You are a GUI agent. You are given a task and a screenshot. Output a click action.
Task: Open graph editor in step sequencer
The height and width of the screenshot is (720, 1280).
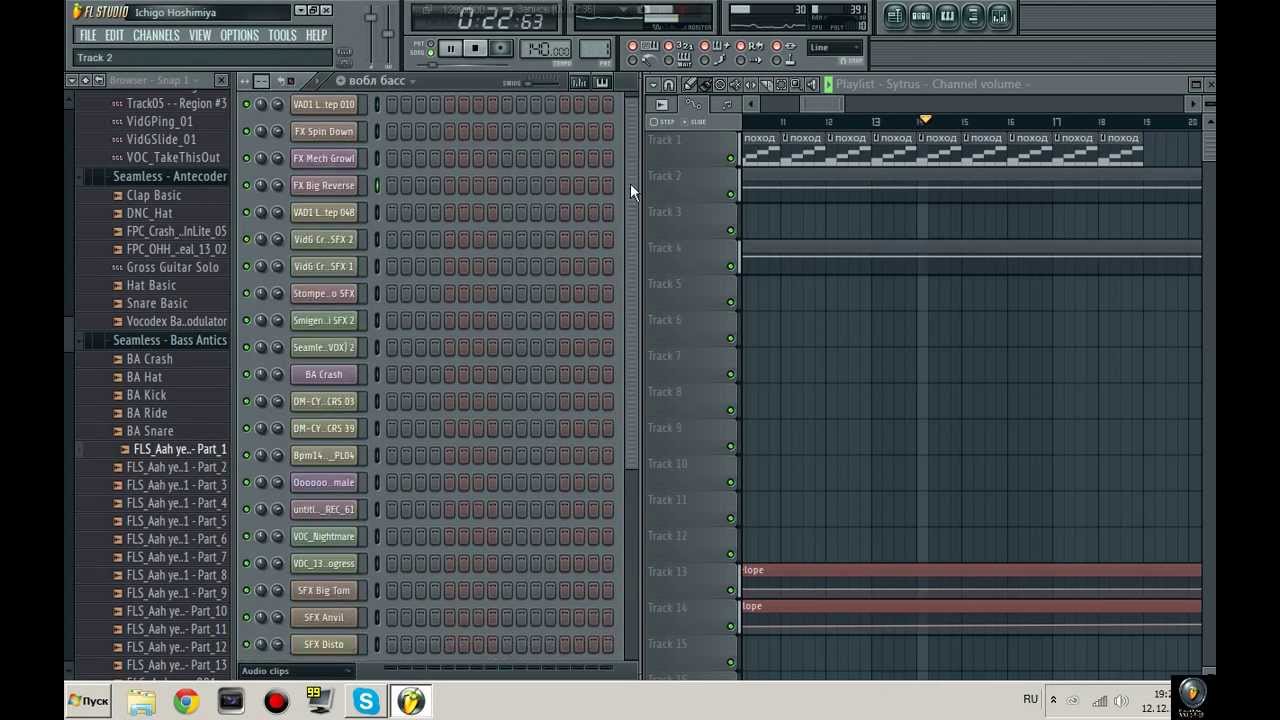[579, 82]
